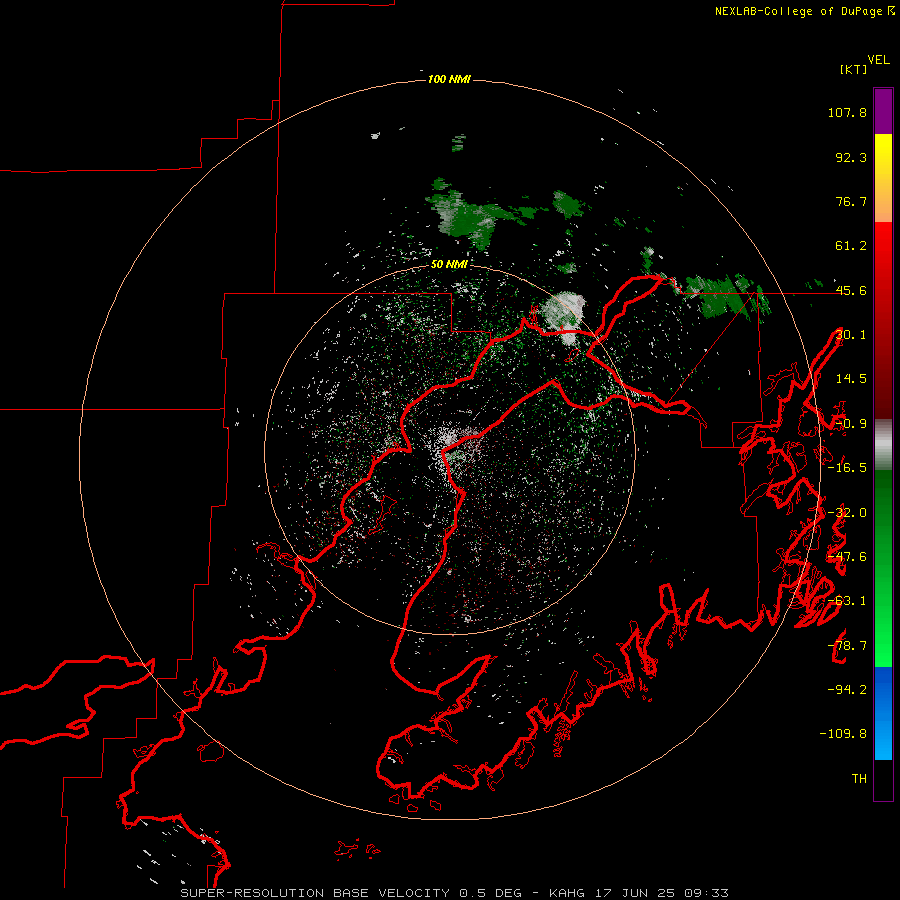Screen dimensions: 900x900
Task: Click the NEXLAB-College of DuPage watermark text
Action: tap(804, 11)
